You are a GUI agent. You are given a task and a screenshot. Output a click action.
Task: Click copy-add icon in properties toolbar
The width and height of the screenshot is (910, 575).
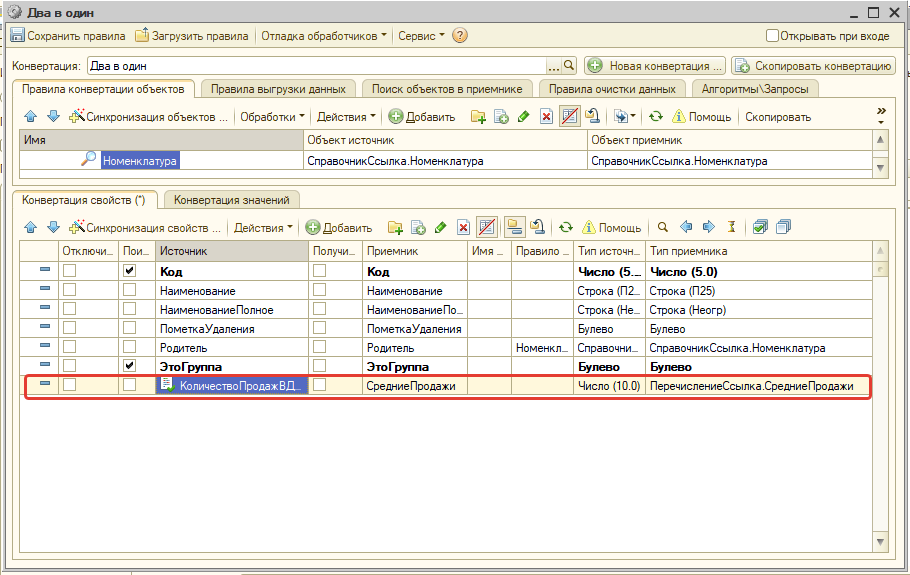418,227
